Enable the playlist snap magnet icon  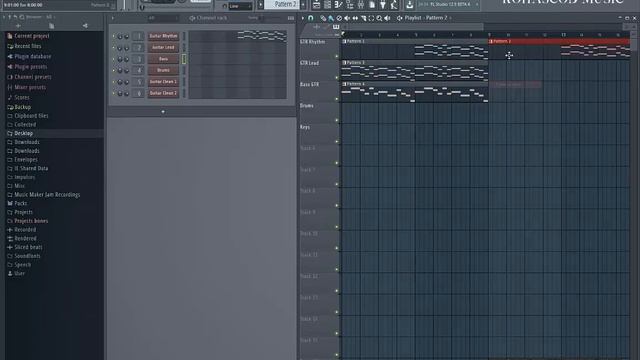click(x=311, y=18)
